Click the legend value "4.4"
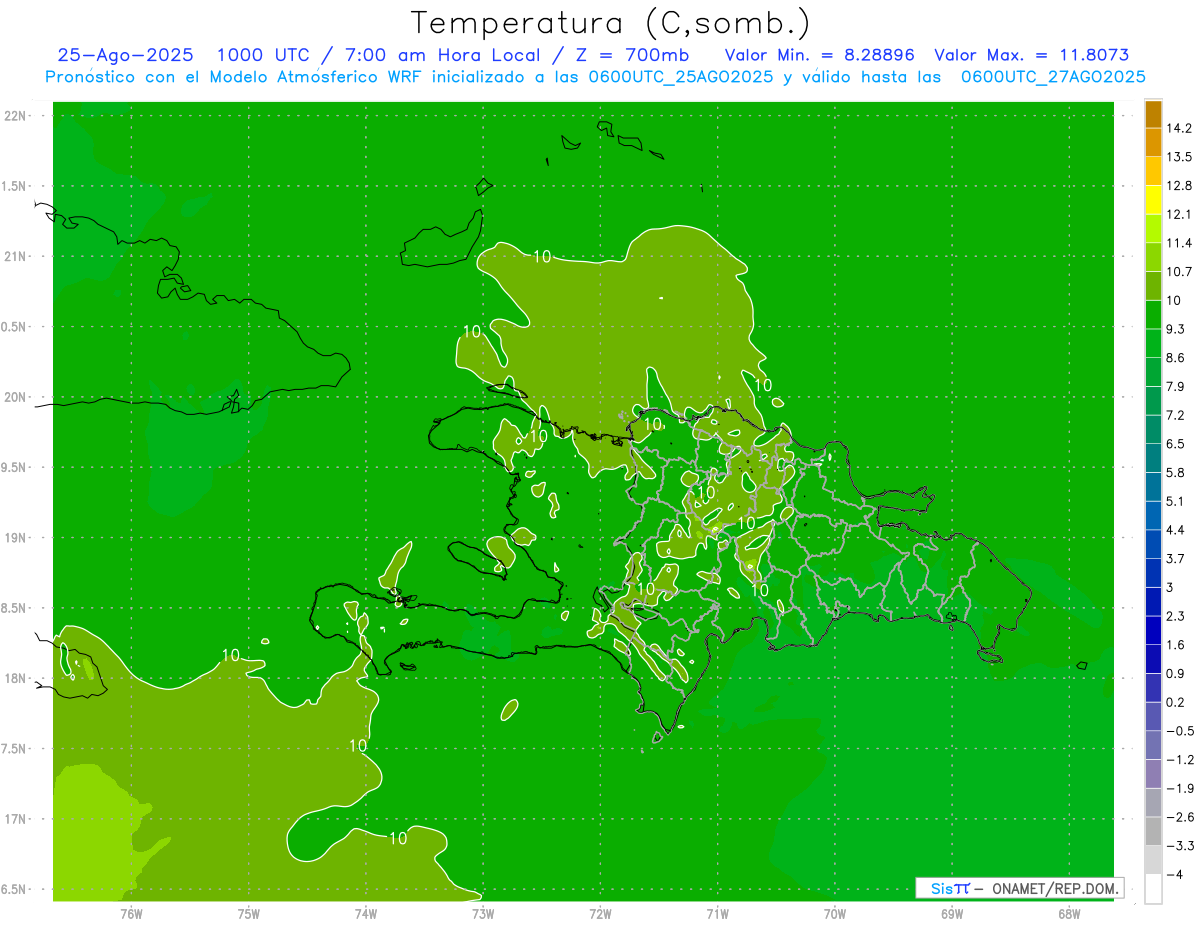 coord(1176,529)
